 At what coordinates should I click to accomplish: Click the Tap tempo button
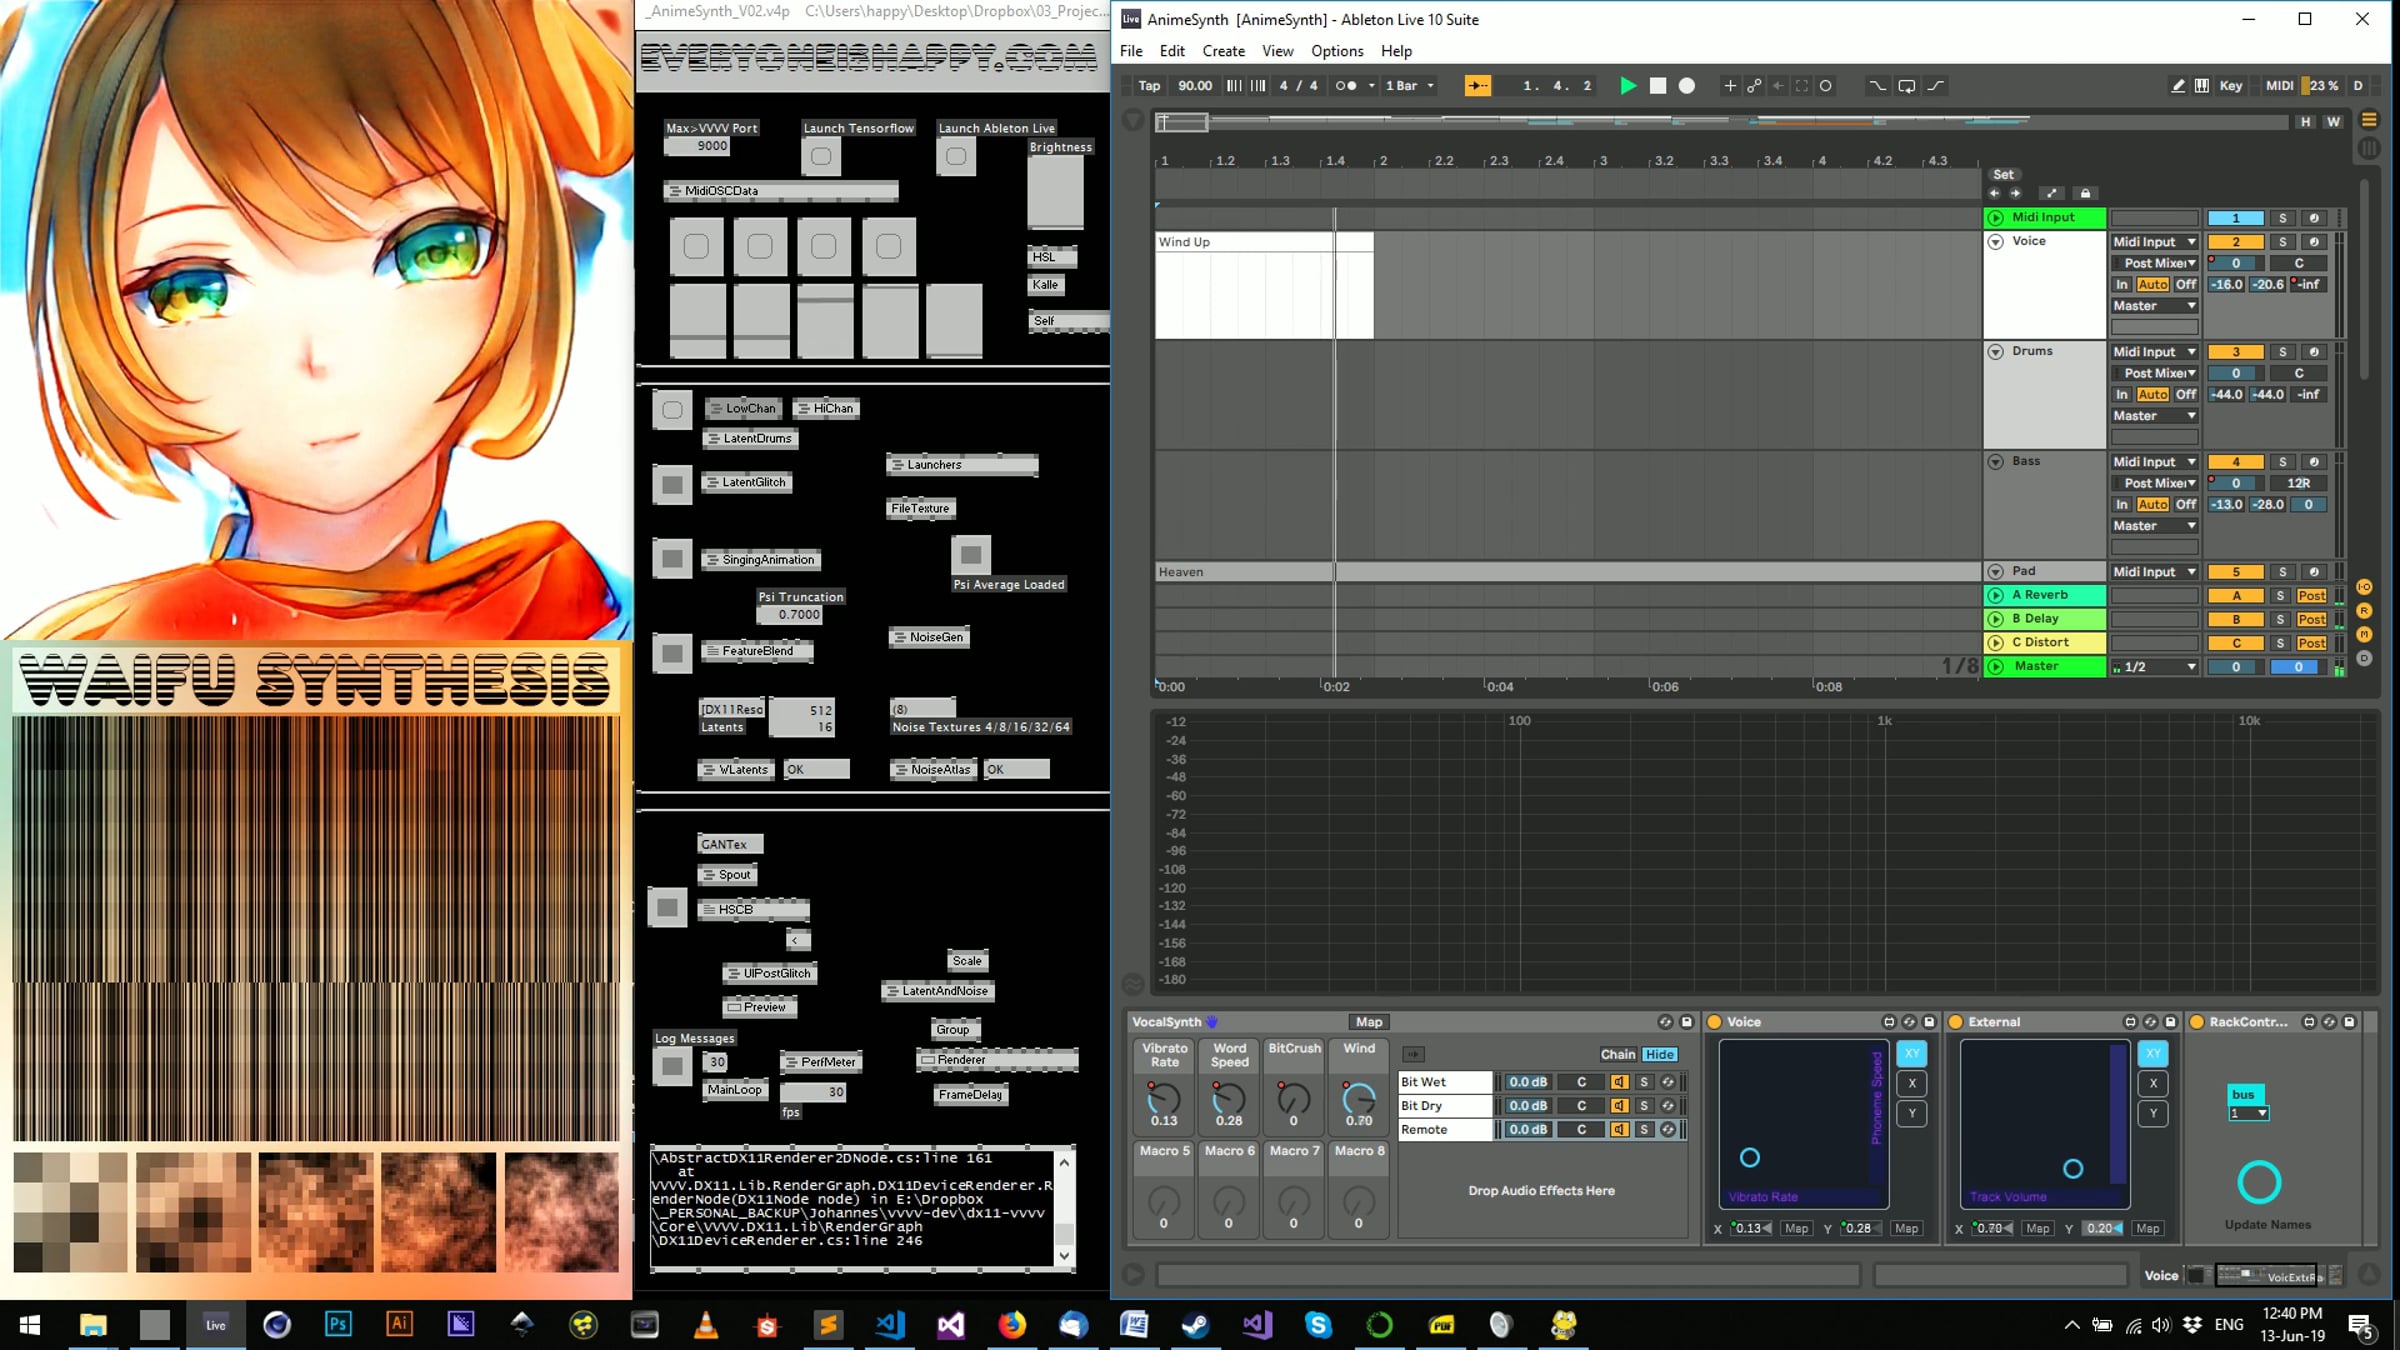[1149, 86]
